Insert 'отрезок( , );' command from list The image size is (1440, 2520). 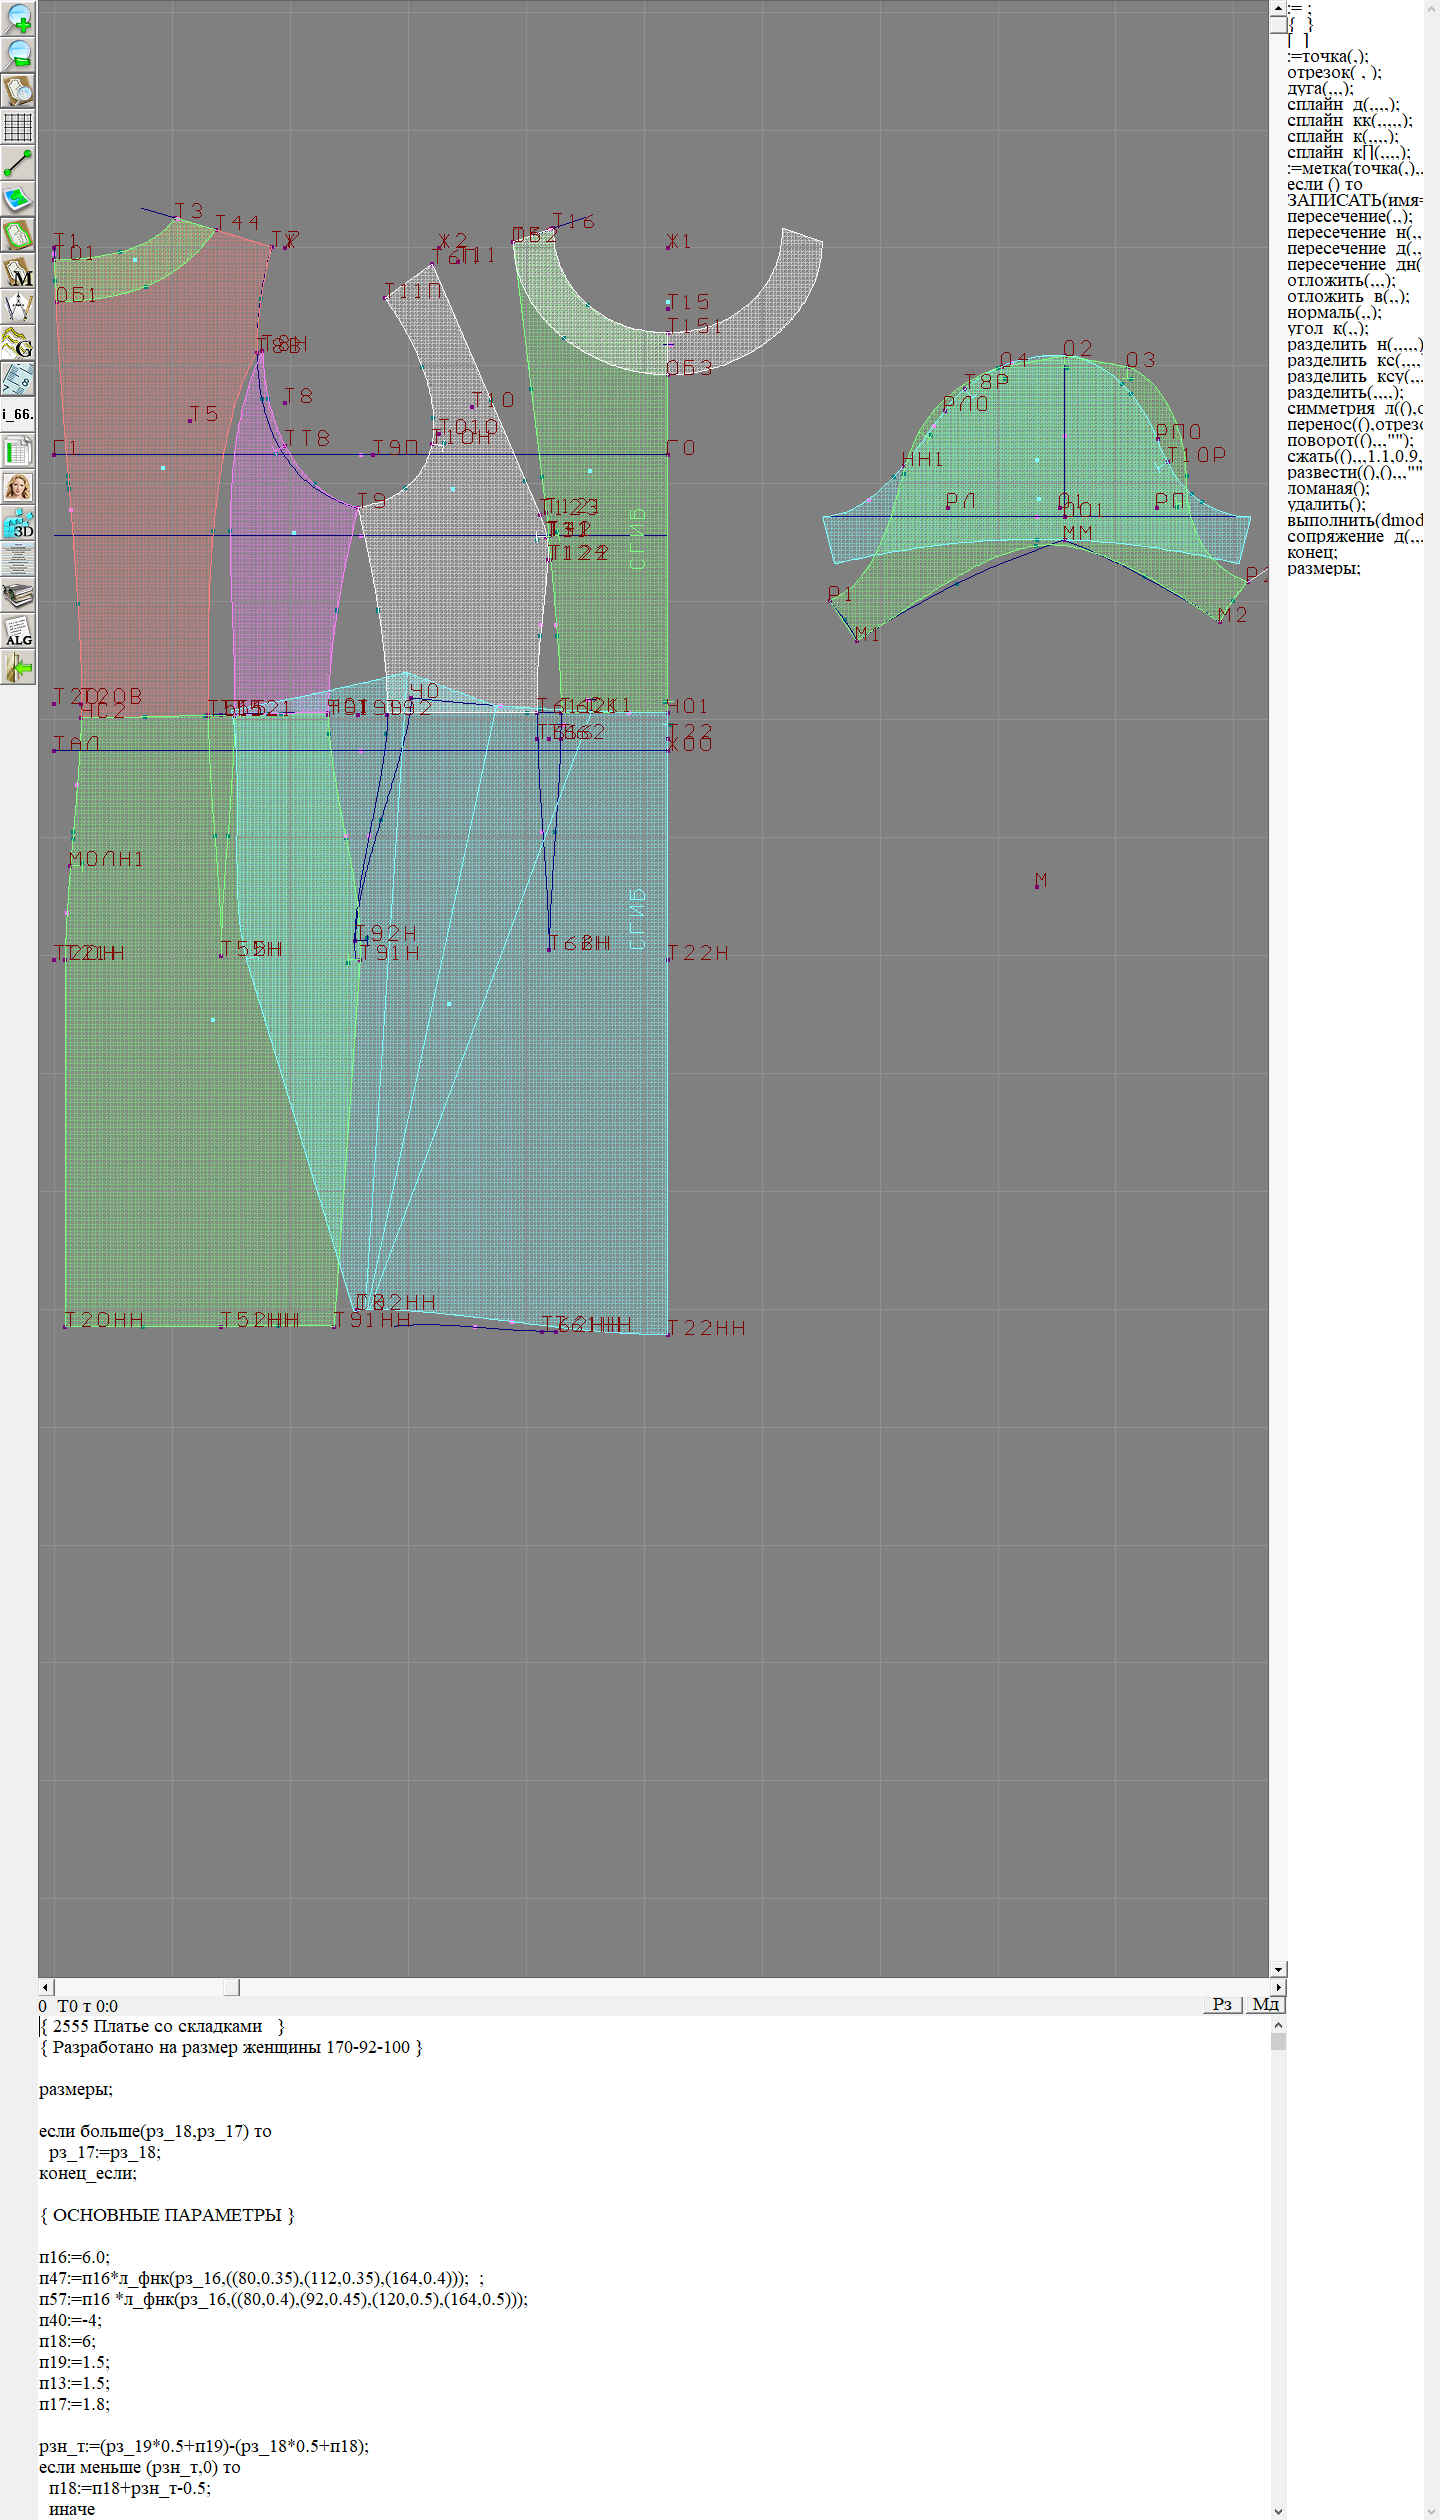pyautogui.click(x=1334, y=72)
